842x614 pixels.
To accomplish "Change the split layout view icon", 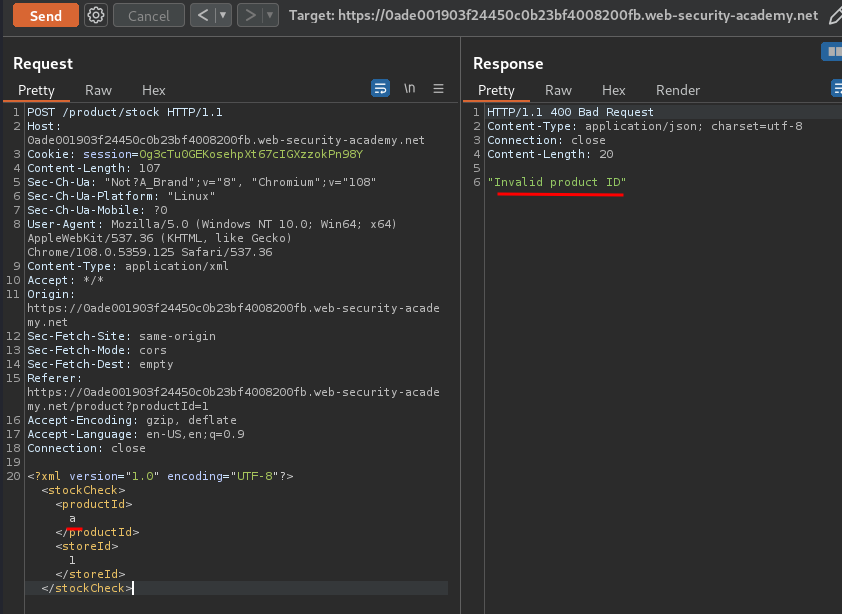I will tap(832, 52).
